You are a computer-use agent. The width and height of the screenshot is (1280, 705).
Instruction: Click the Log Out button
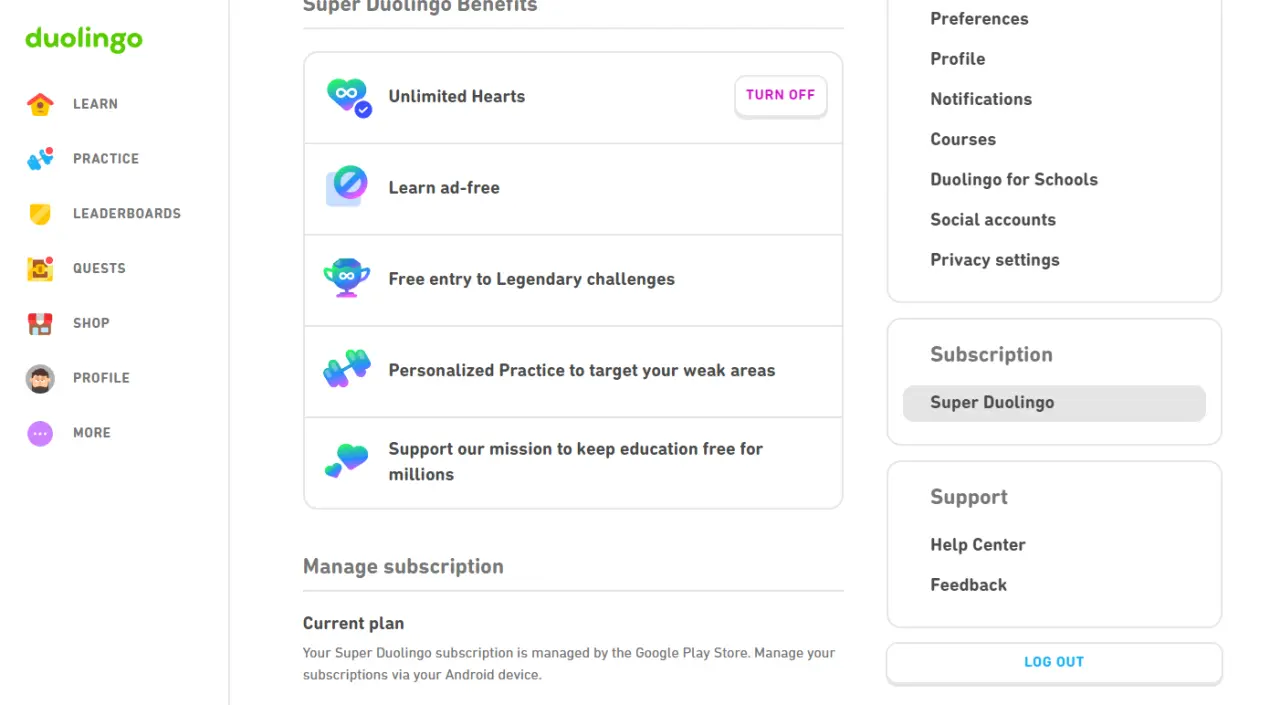[x=1054, y=663]
